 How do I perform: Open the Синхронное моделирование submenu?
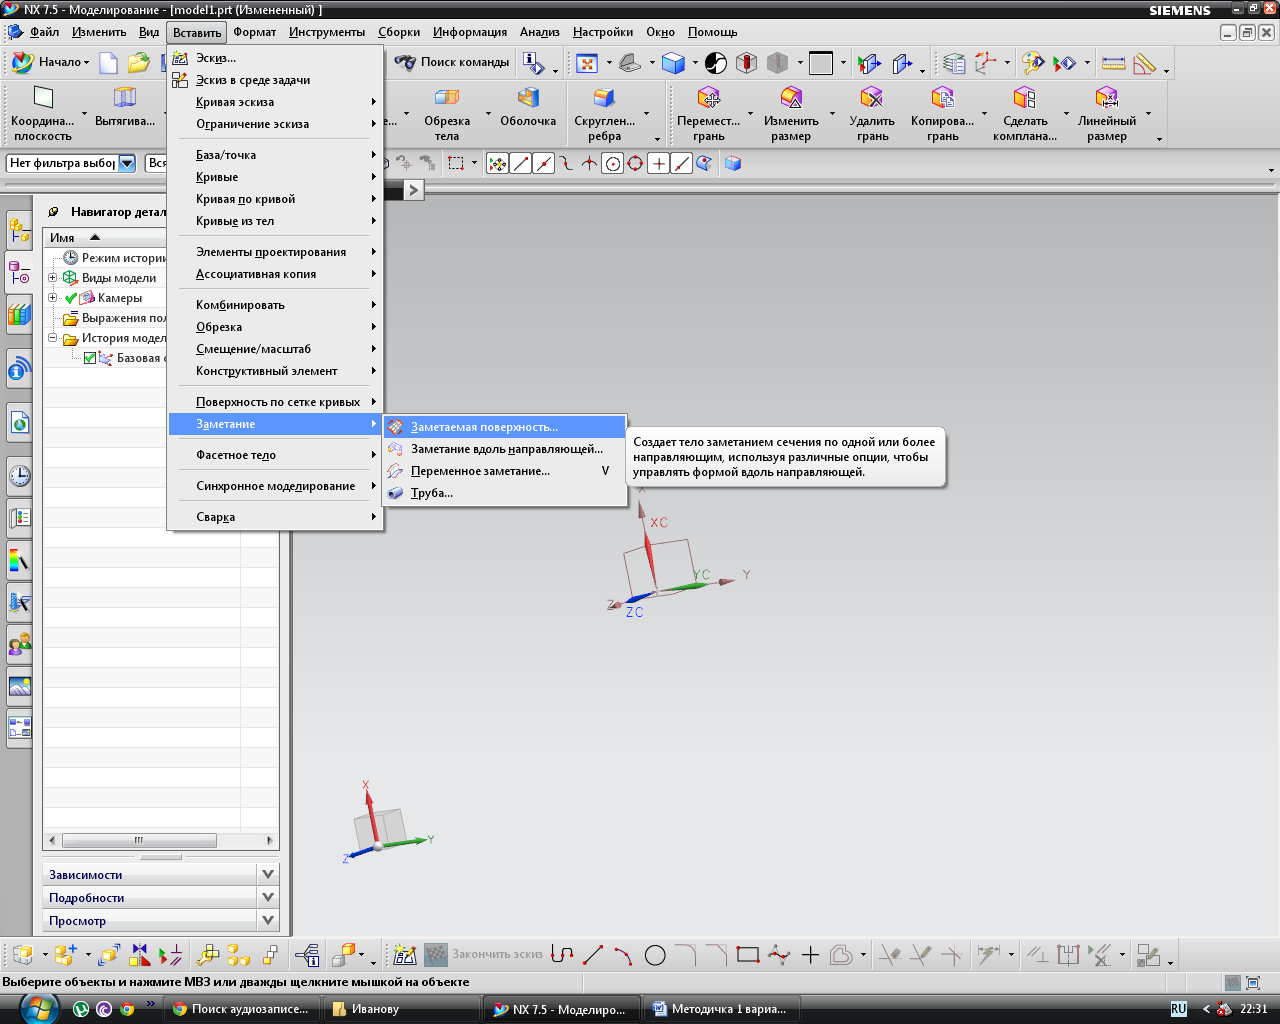(x=275, y=486)
